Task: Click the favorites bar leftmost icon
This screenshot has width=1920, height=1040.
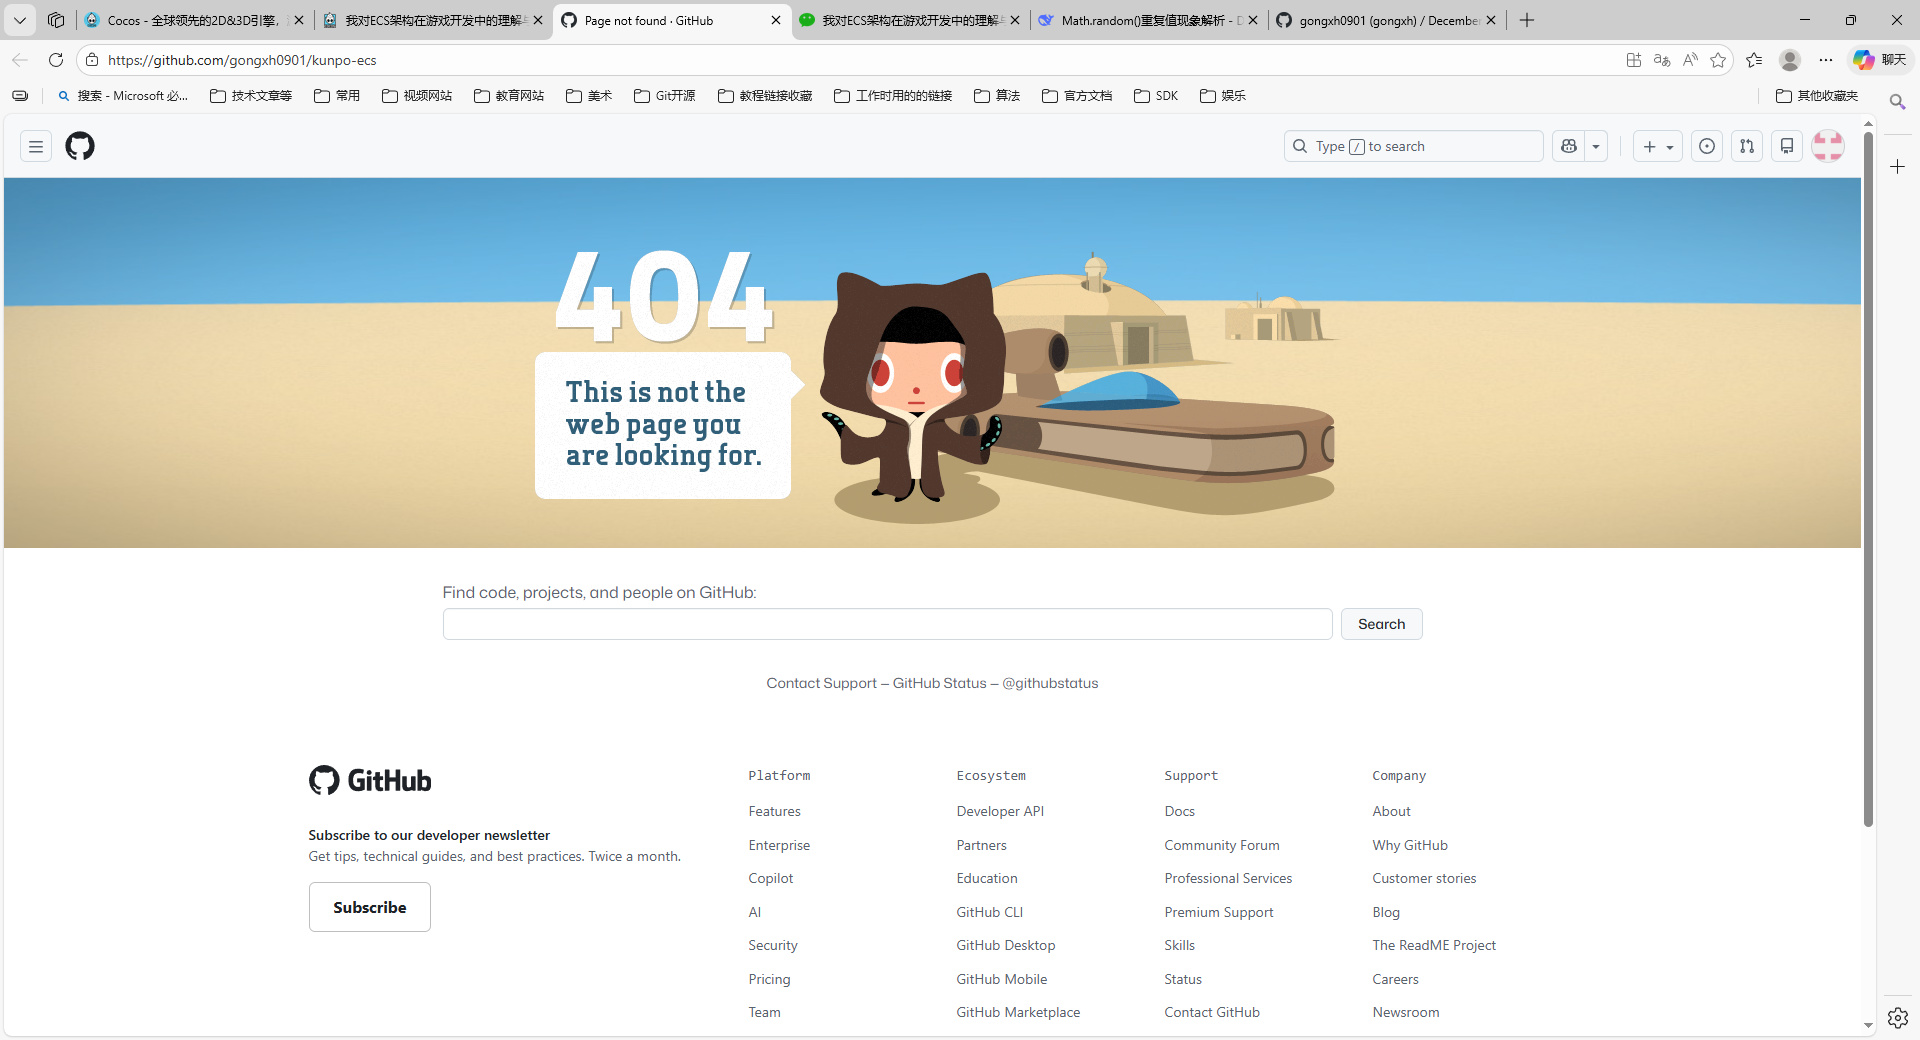Action: 20,96
